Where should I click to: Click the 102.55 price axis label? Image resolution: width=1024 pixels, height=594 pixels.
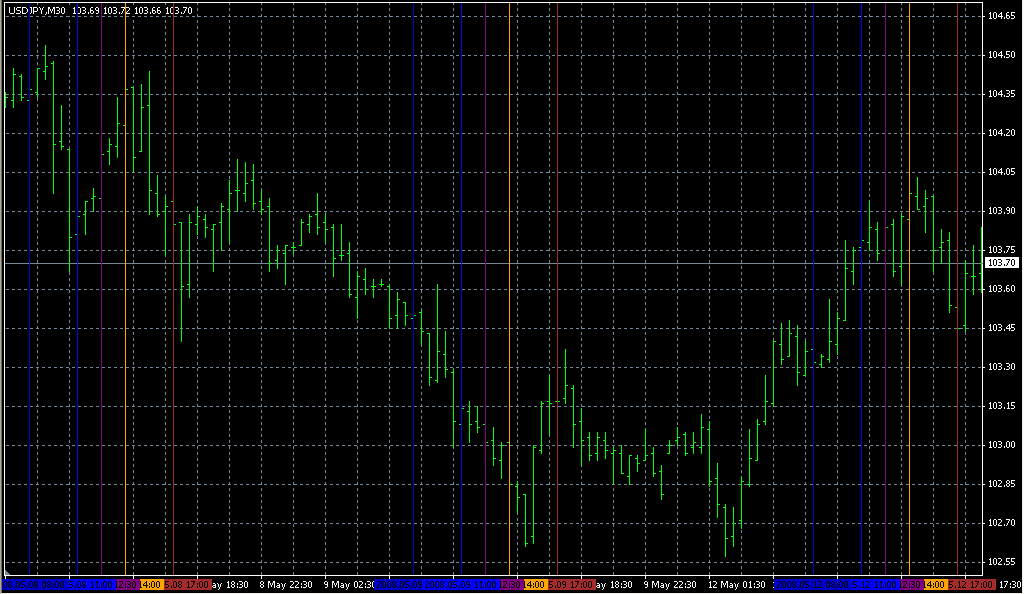point(1001,561)
